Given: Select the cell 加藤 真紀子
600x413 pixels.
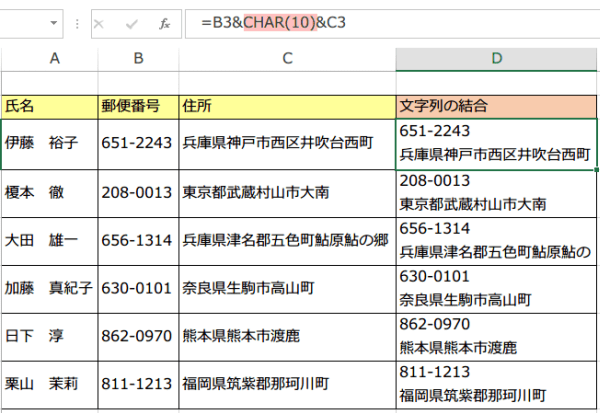Looking at the screenshot, I should coord(50,289).
